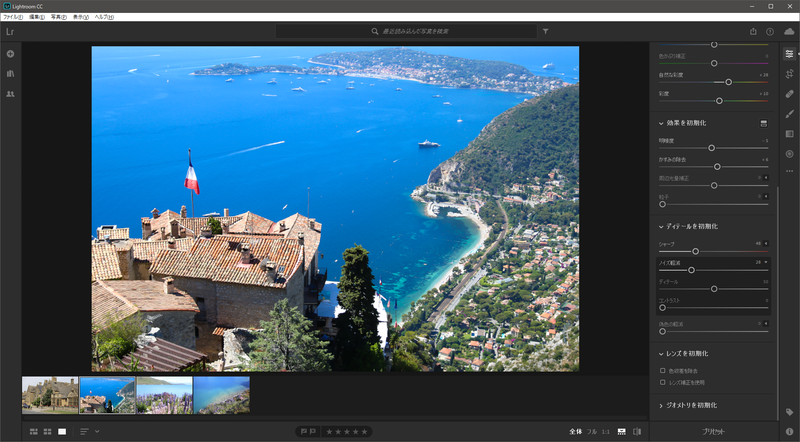Screen dimensions: 800x442
Task: Select the Crop and Rotate tool
Action: [x=789, y=74]
